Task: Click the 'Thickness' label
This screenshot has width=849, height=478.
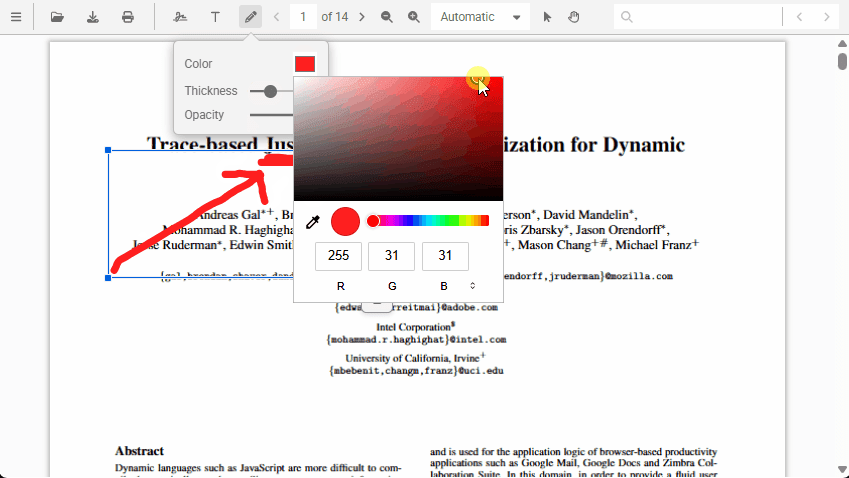Action: coord(211,91)
